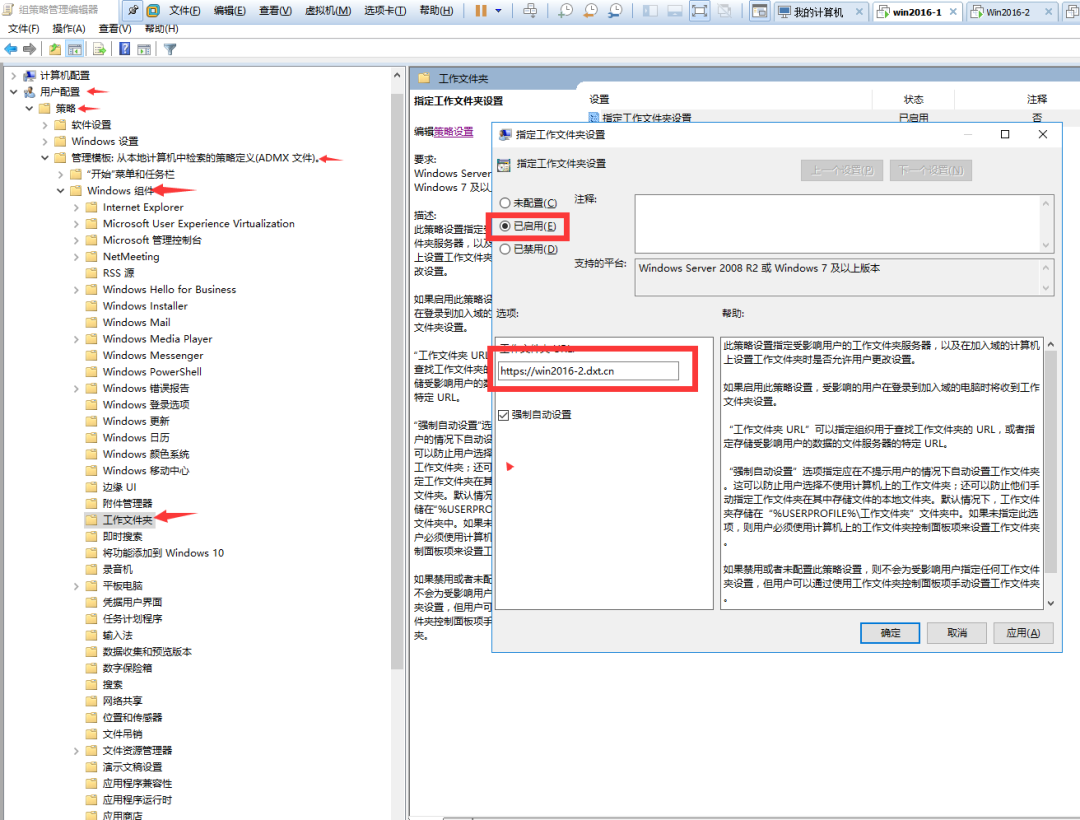Image resolution: width=1080 pixels, height=820 pixels.
Task: Open VMware 虚拟机(M) menu
Action: (328, 11)
